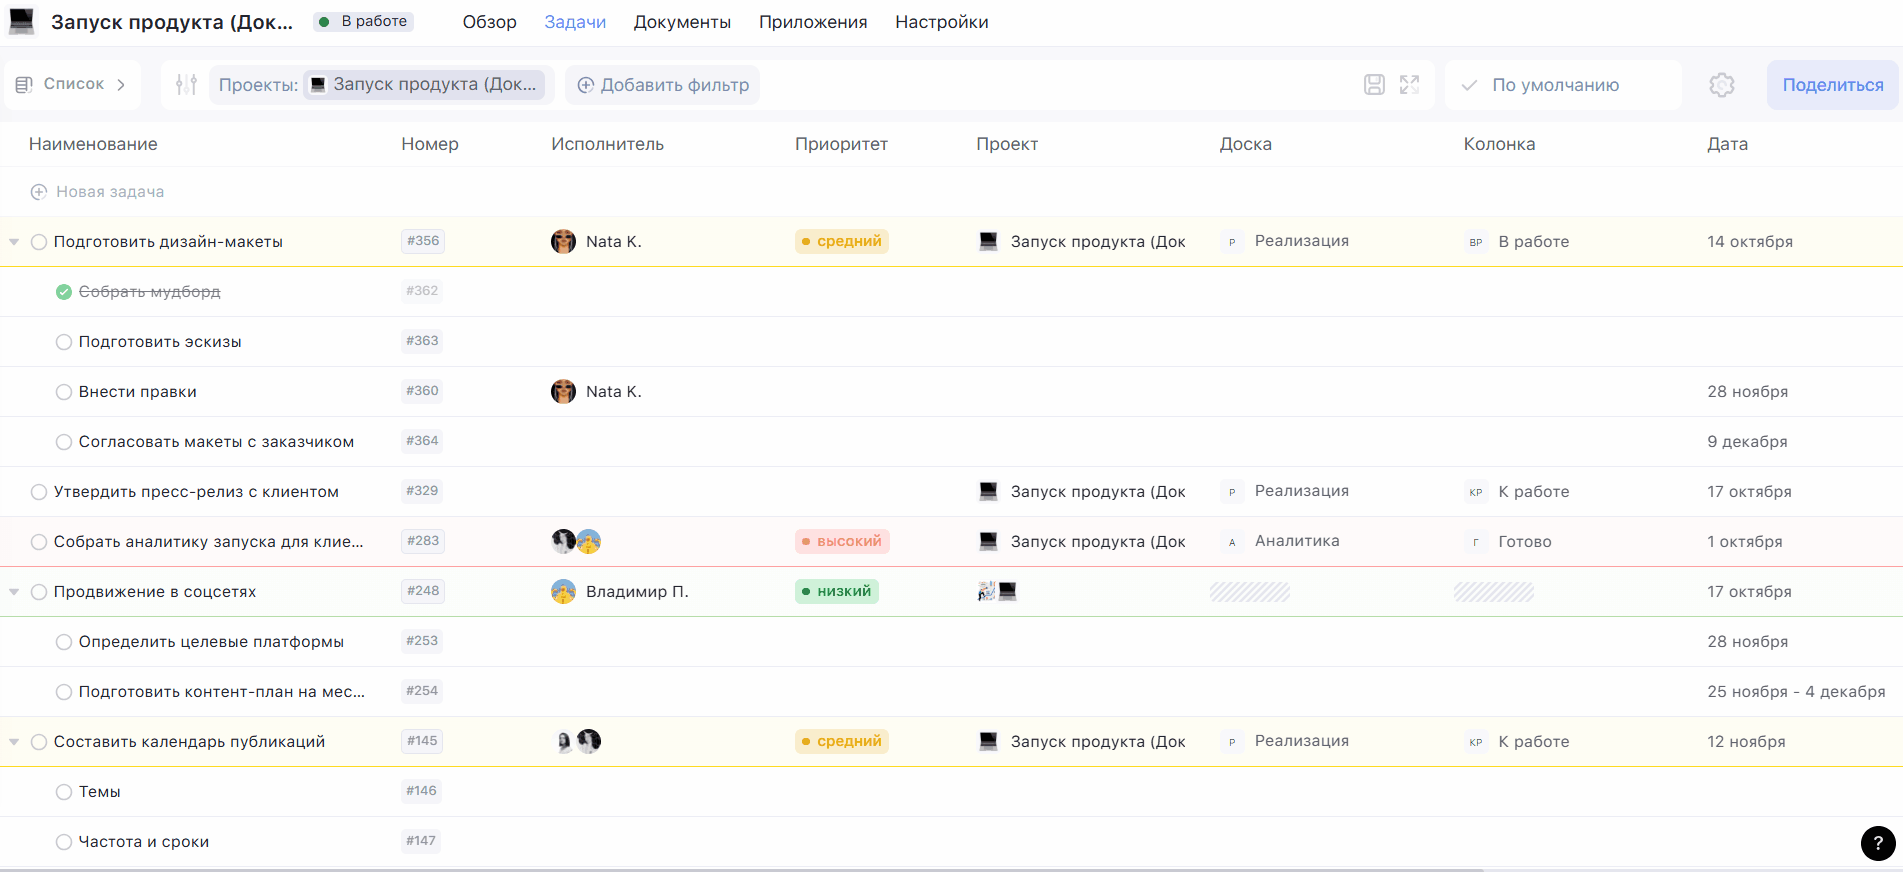Collapse Подготовить дизайн-макеты subtasks
The height and width of the screenshot is (872, 1903).
(14, 242)
